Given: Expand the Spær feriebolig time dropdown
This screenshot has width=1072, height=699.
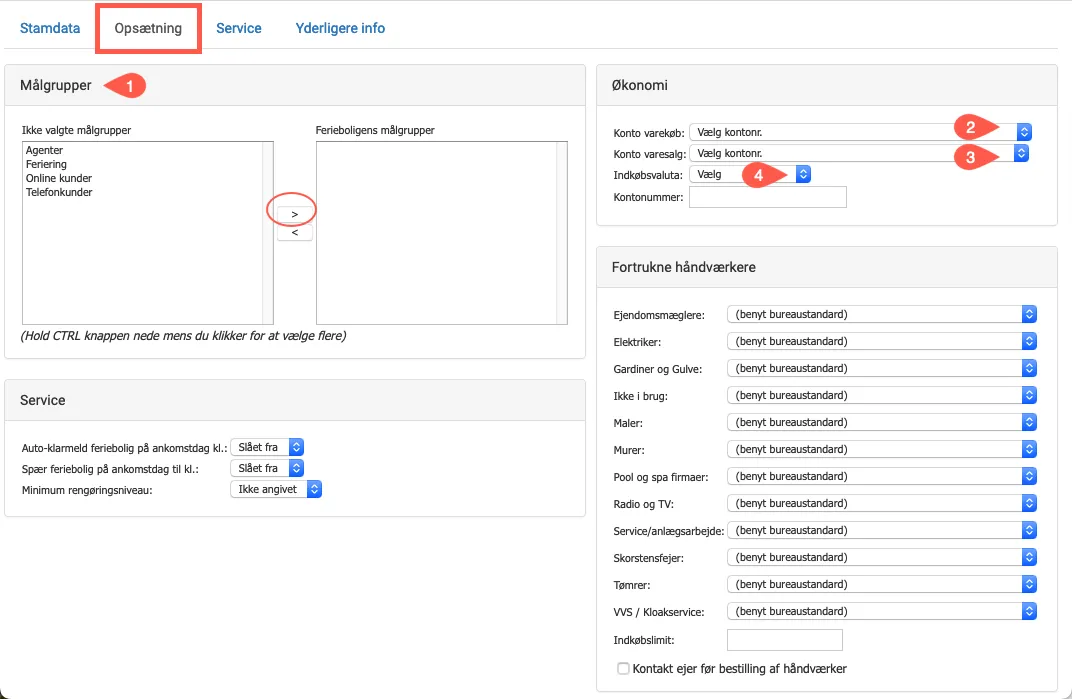Looking at the screenshot, I should pyautogui.click(x=266, y=468).
